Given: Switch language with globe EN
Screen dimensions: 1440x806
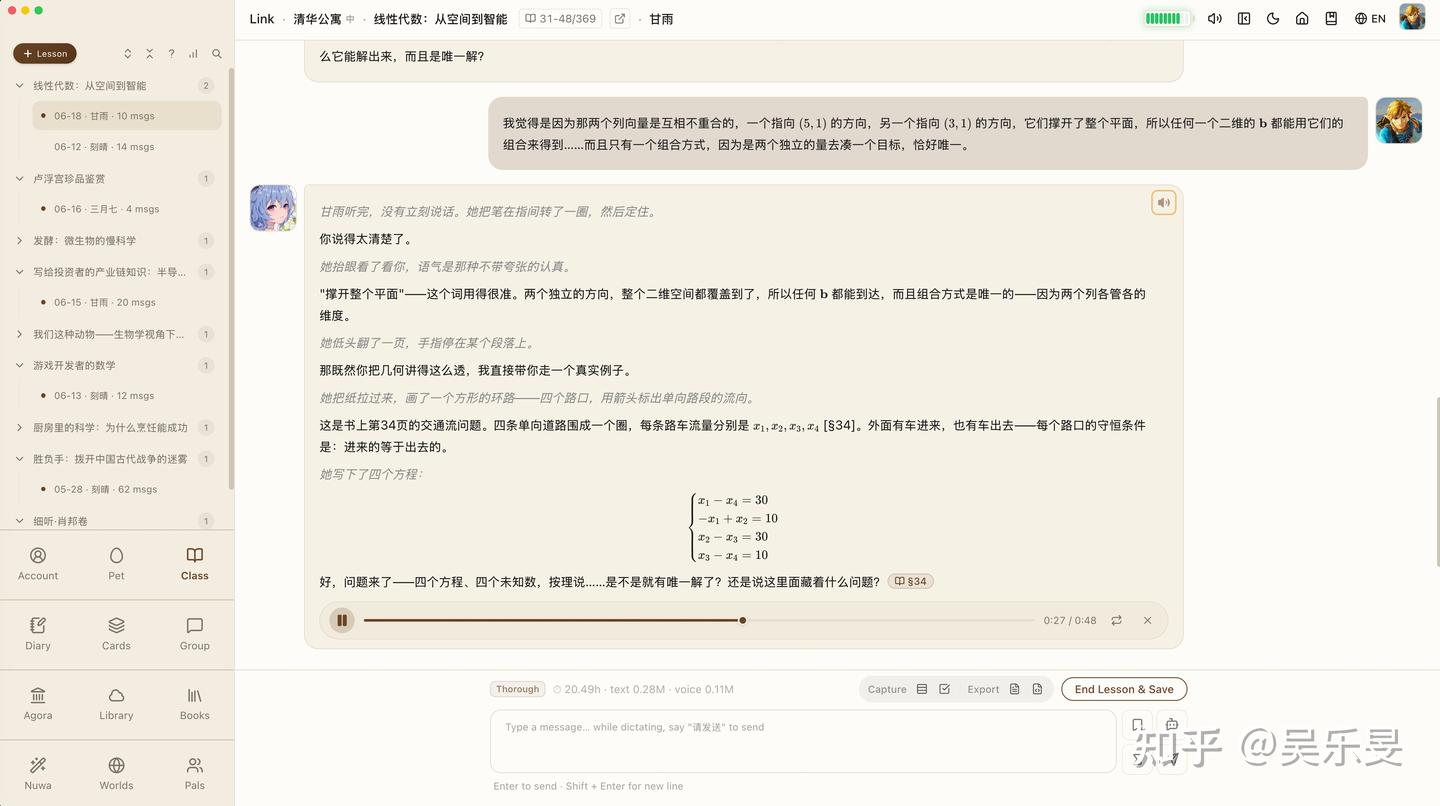Looking at the screenshot, I should point(1370,19).
